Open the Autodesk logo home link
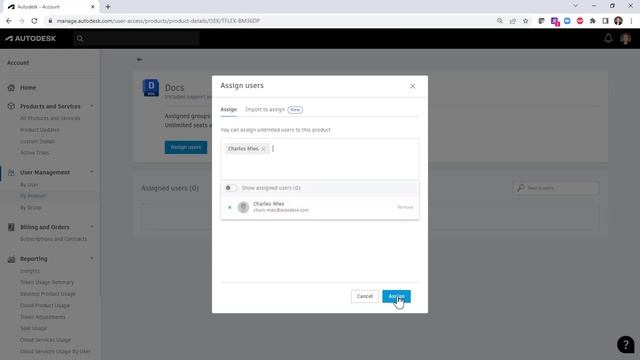This screenshot has height=360, width=640. coord(31,38)
